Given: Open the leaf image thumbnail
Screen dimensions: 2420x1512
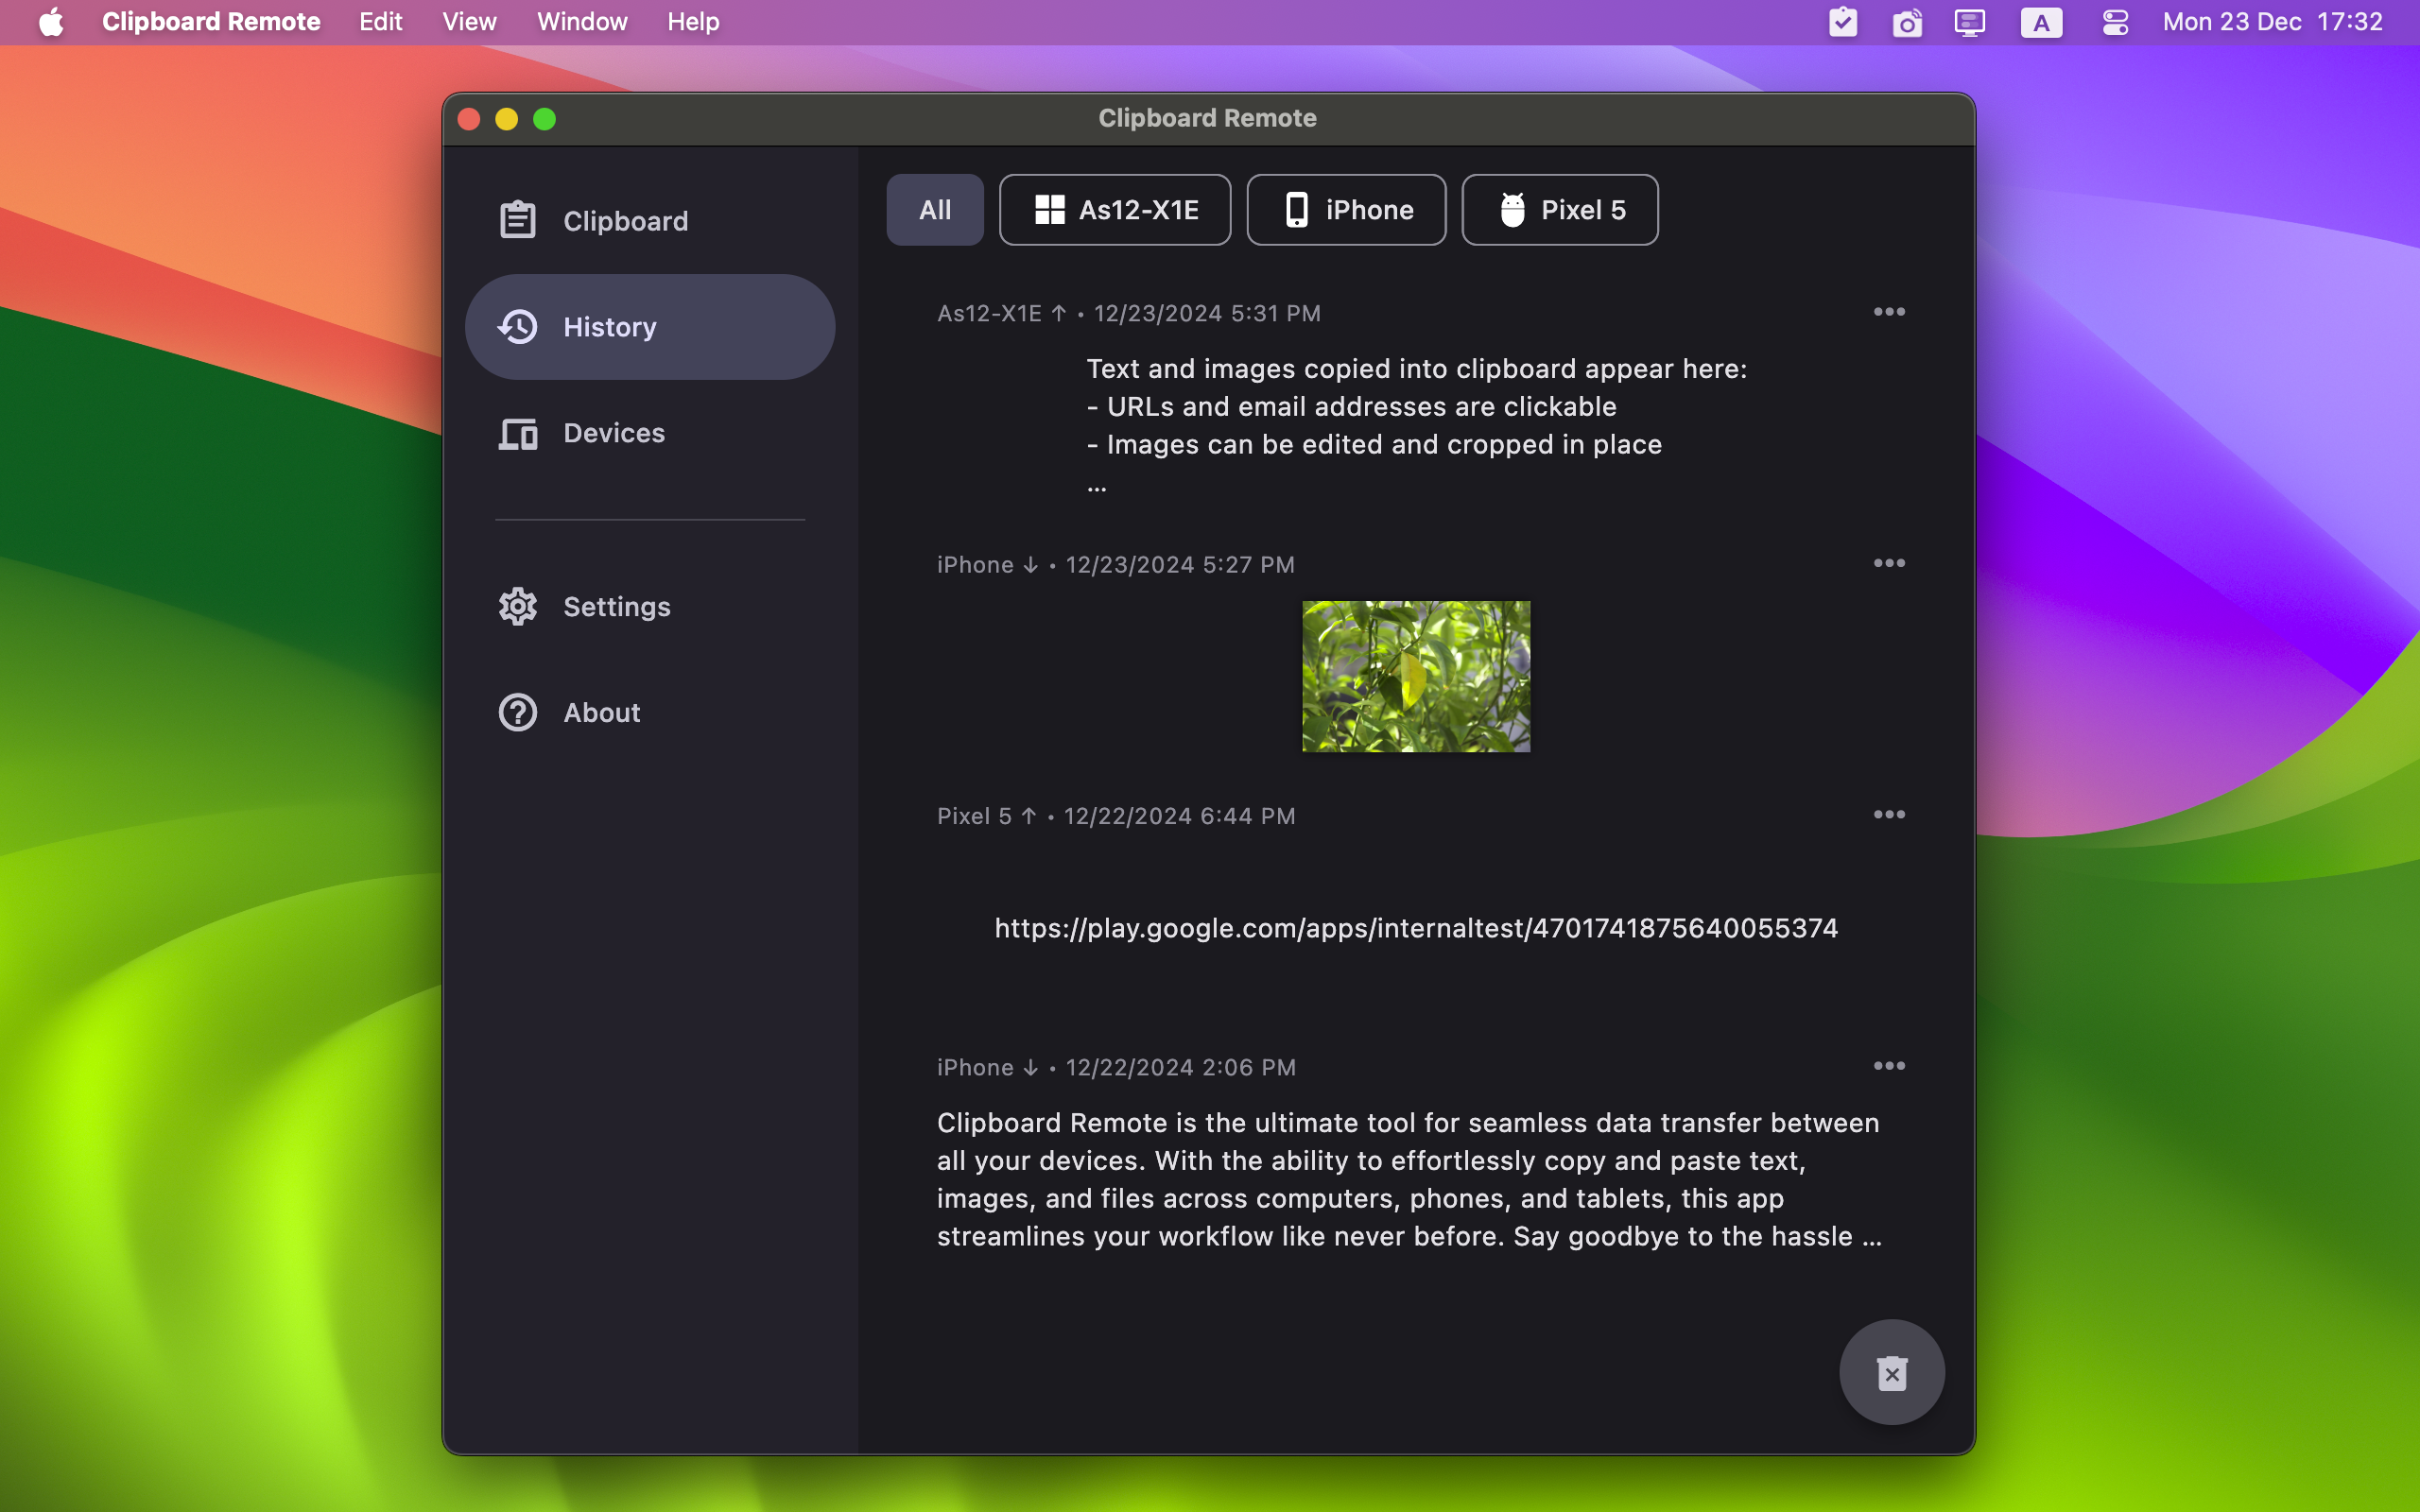Looking at the screenshot, I should (x=1416, y=676).
